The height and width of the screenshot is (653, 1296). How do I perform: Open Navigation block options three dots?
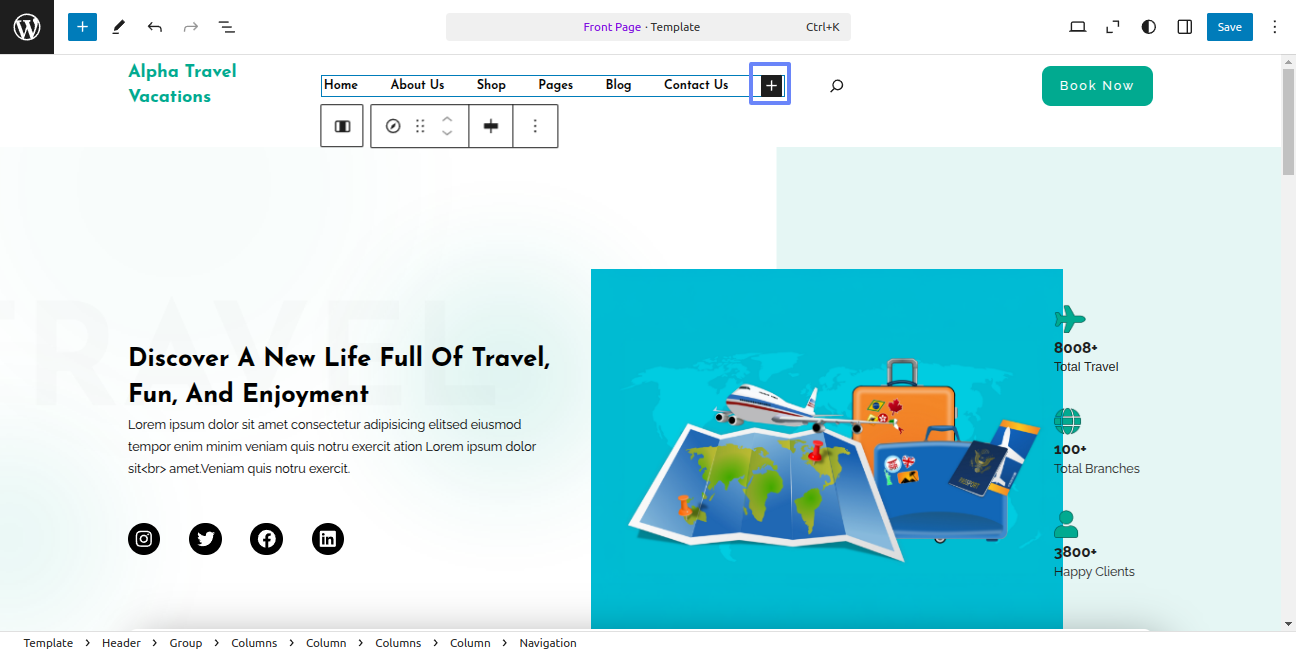535,126
